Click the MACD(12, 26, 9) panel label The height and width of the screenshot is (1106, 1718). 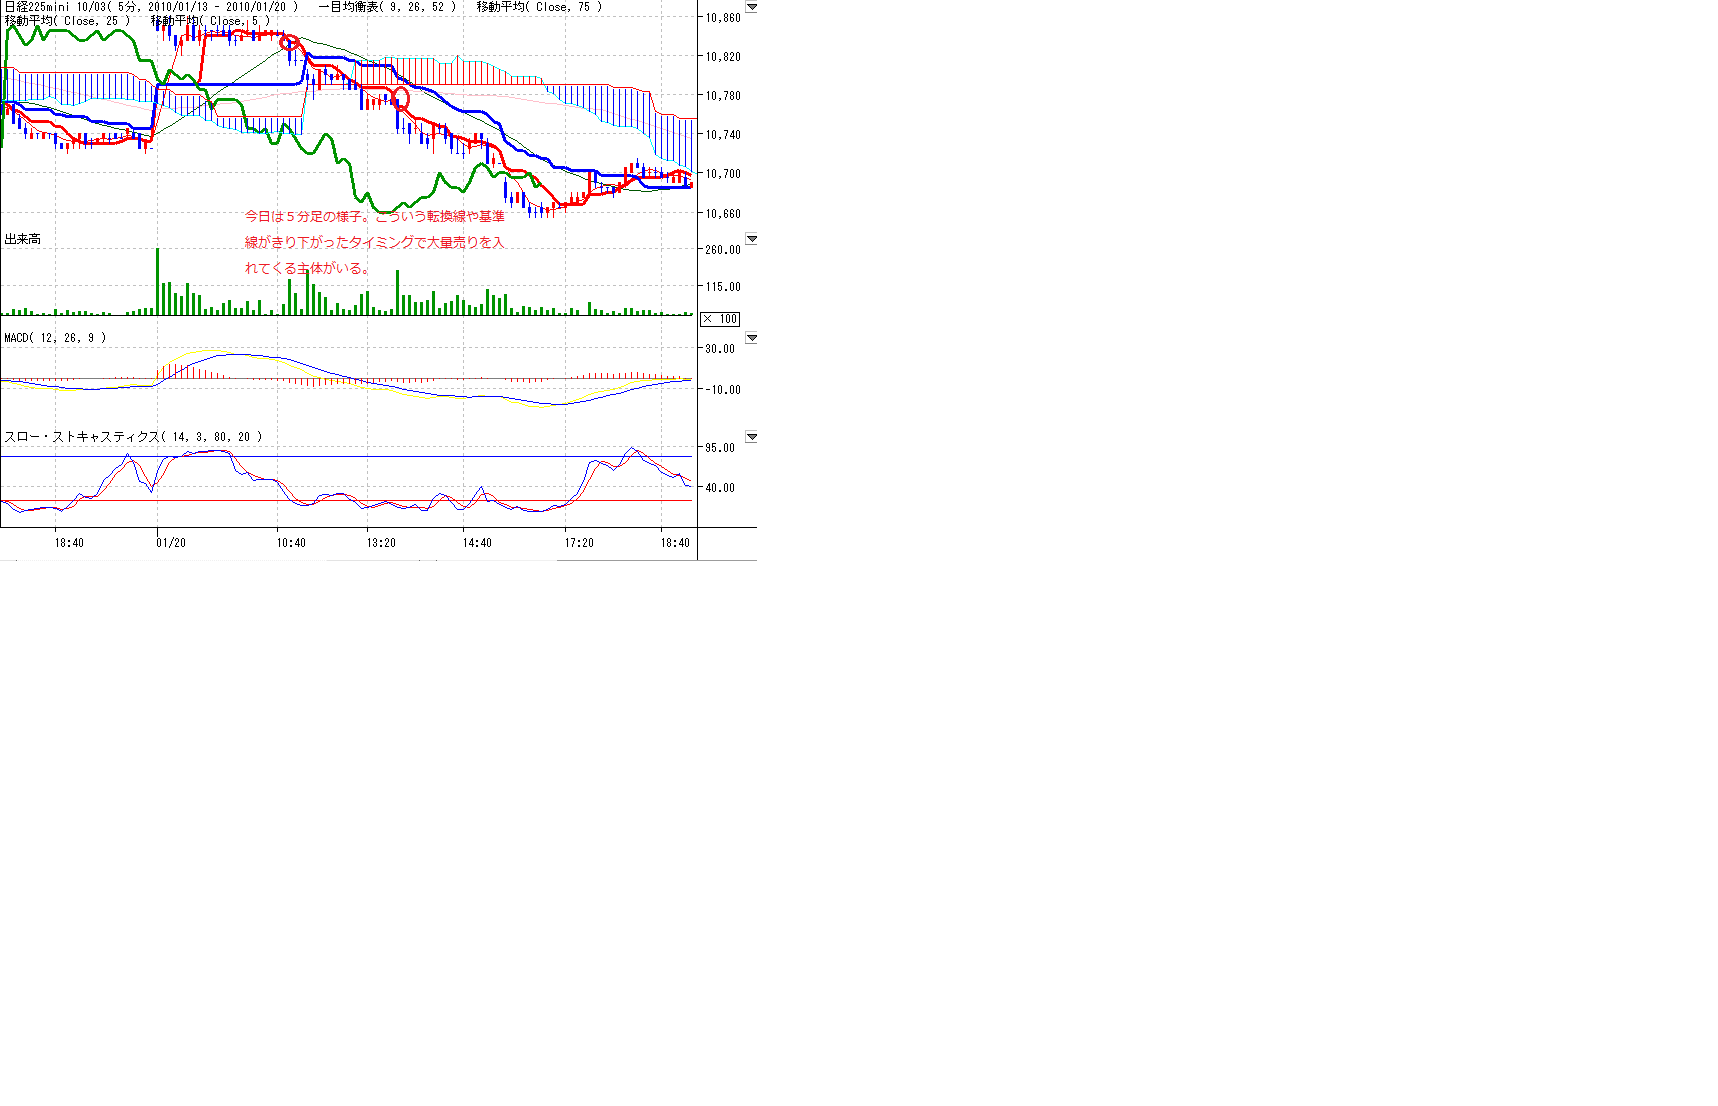pos(55,338)
